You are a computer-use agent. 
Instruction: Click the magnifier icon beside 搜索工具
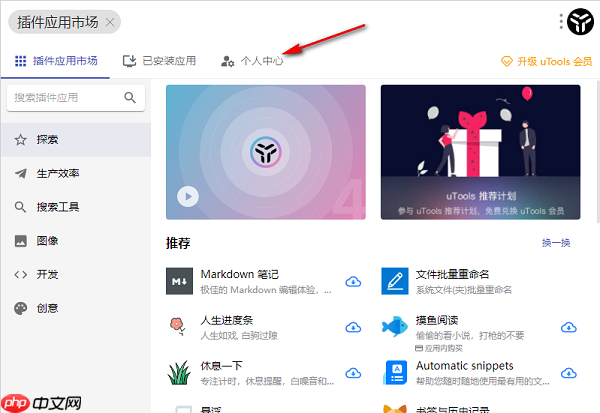(21, 207)
